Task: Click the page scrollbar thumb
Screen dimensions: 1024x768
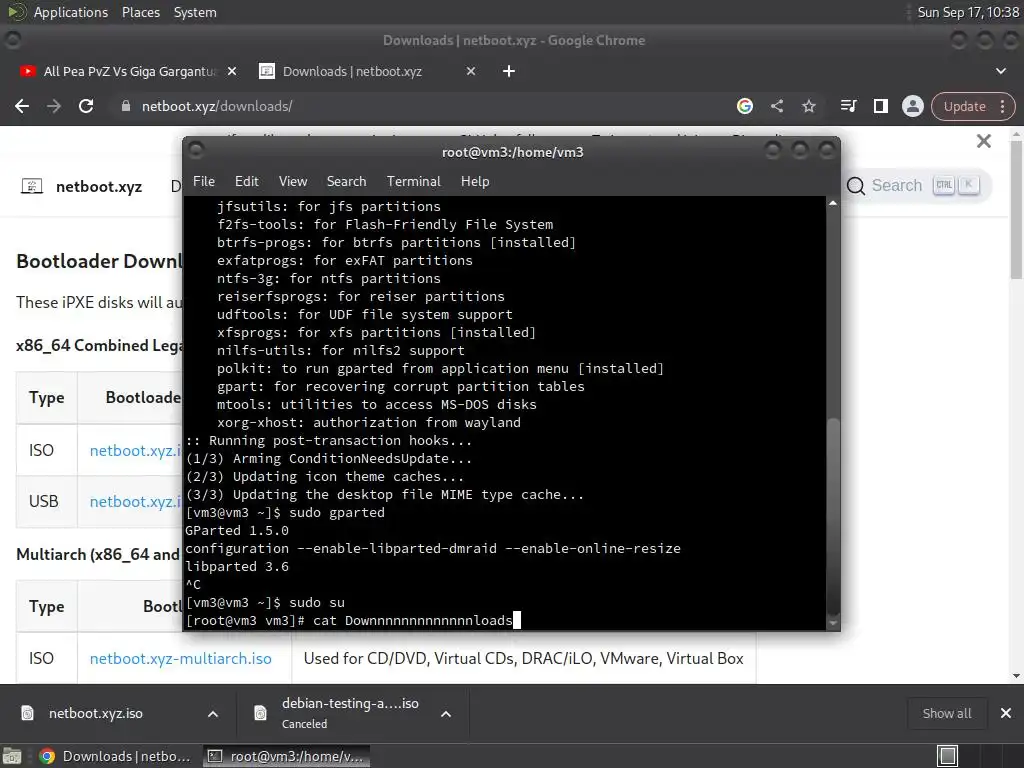Action: [1016, 209]
